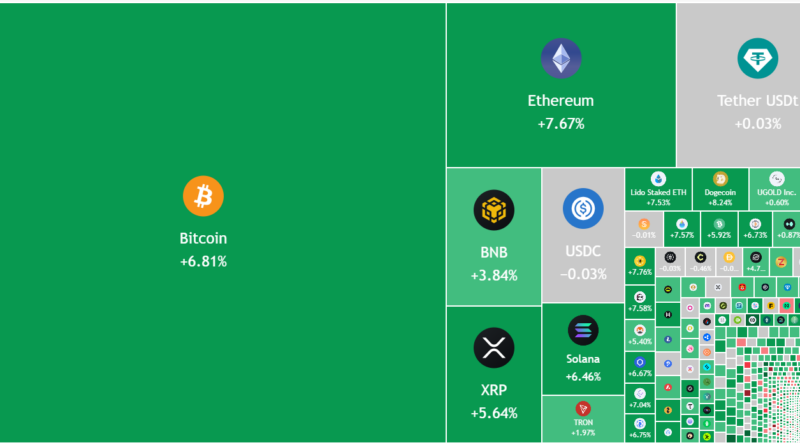Click the Lido Staked ETH icon
Viewport: 800px width, 445px height.
pyautogui.click(x=658, y=178)
